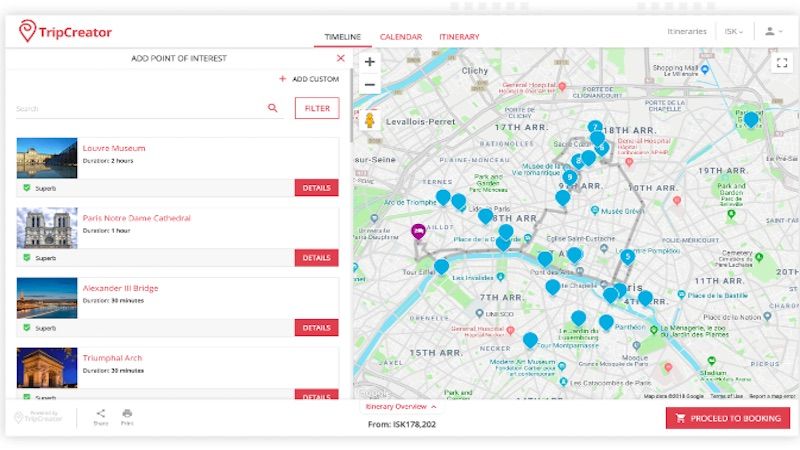Click the Superb rating shield for Alexander III Bridge
This screenshot has width=800, height=450.
click(x=27, y=328)
